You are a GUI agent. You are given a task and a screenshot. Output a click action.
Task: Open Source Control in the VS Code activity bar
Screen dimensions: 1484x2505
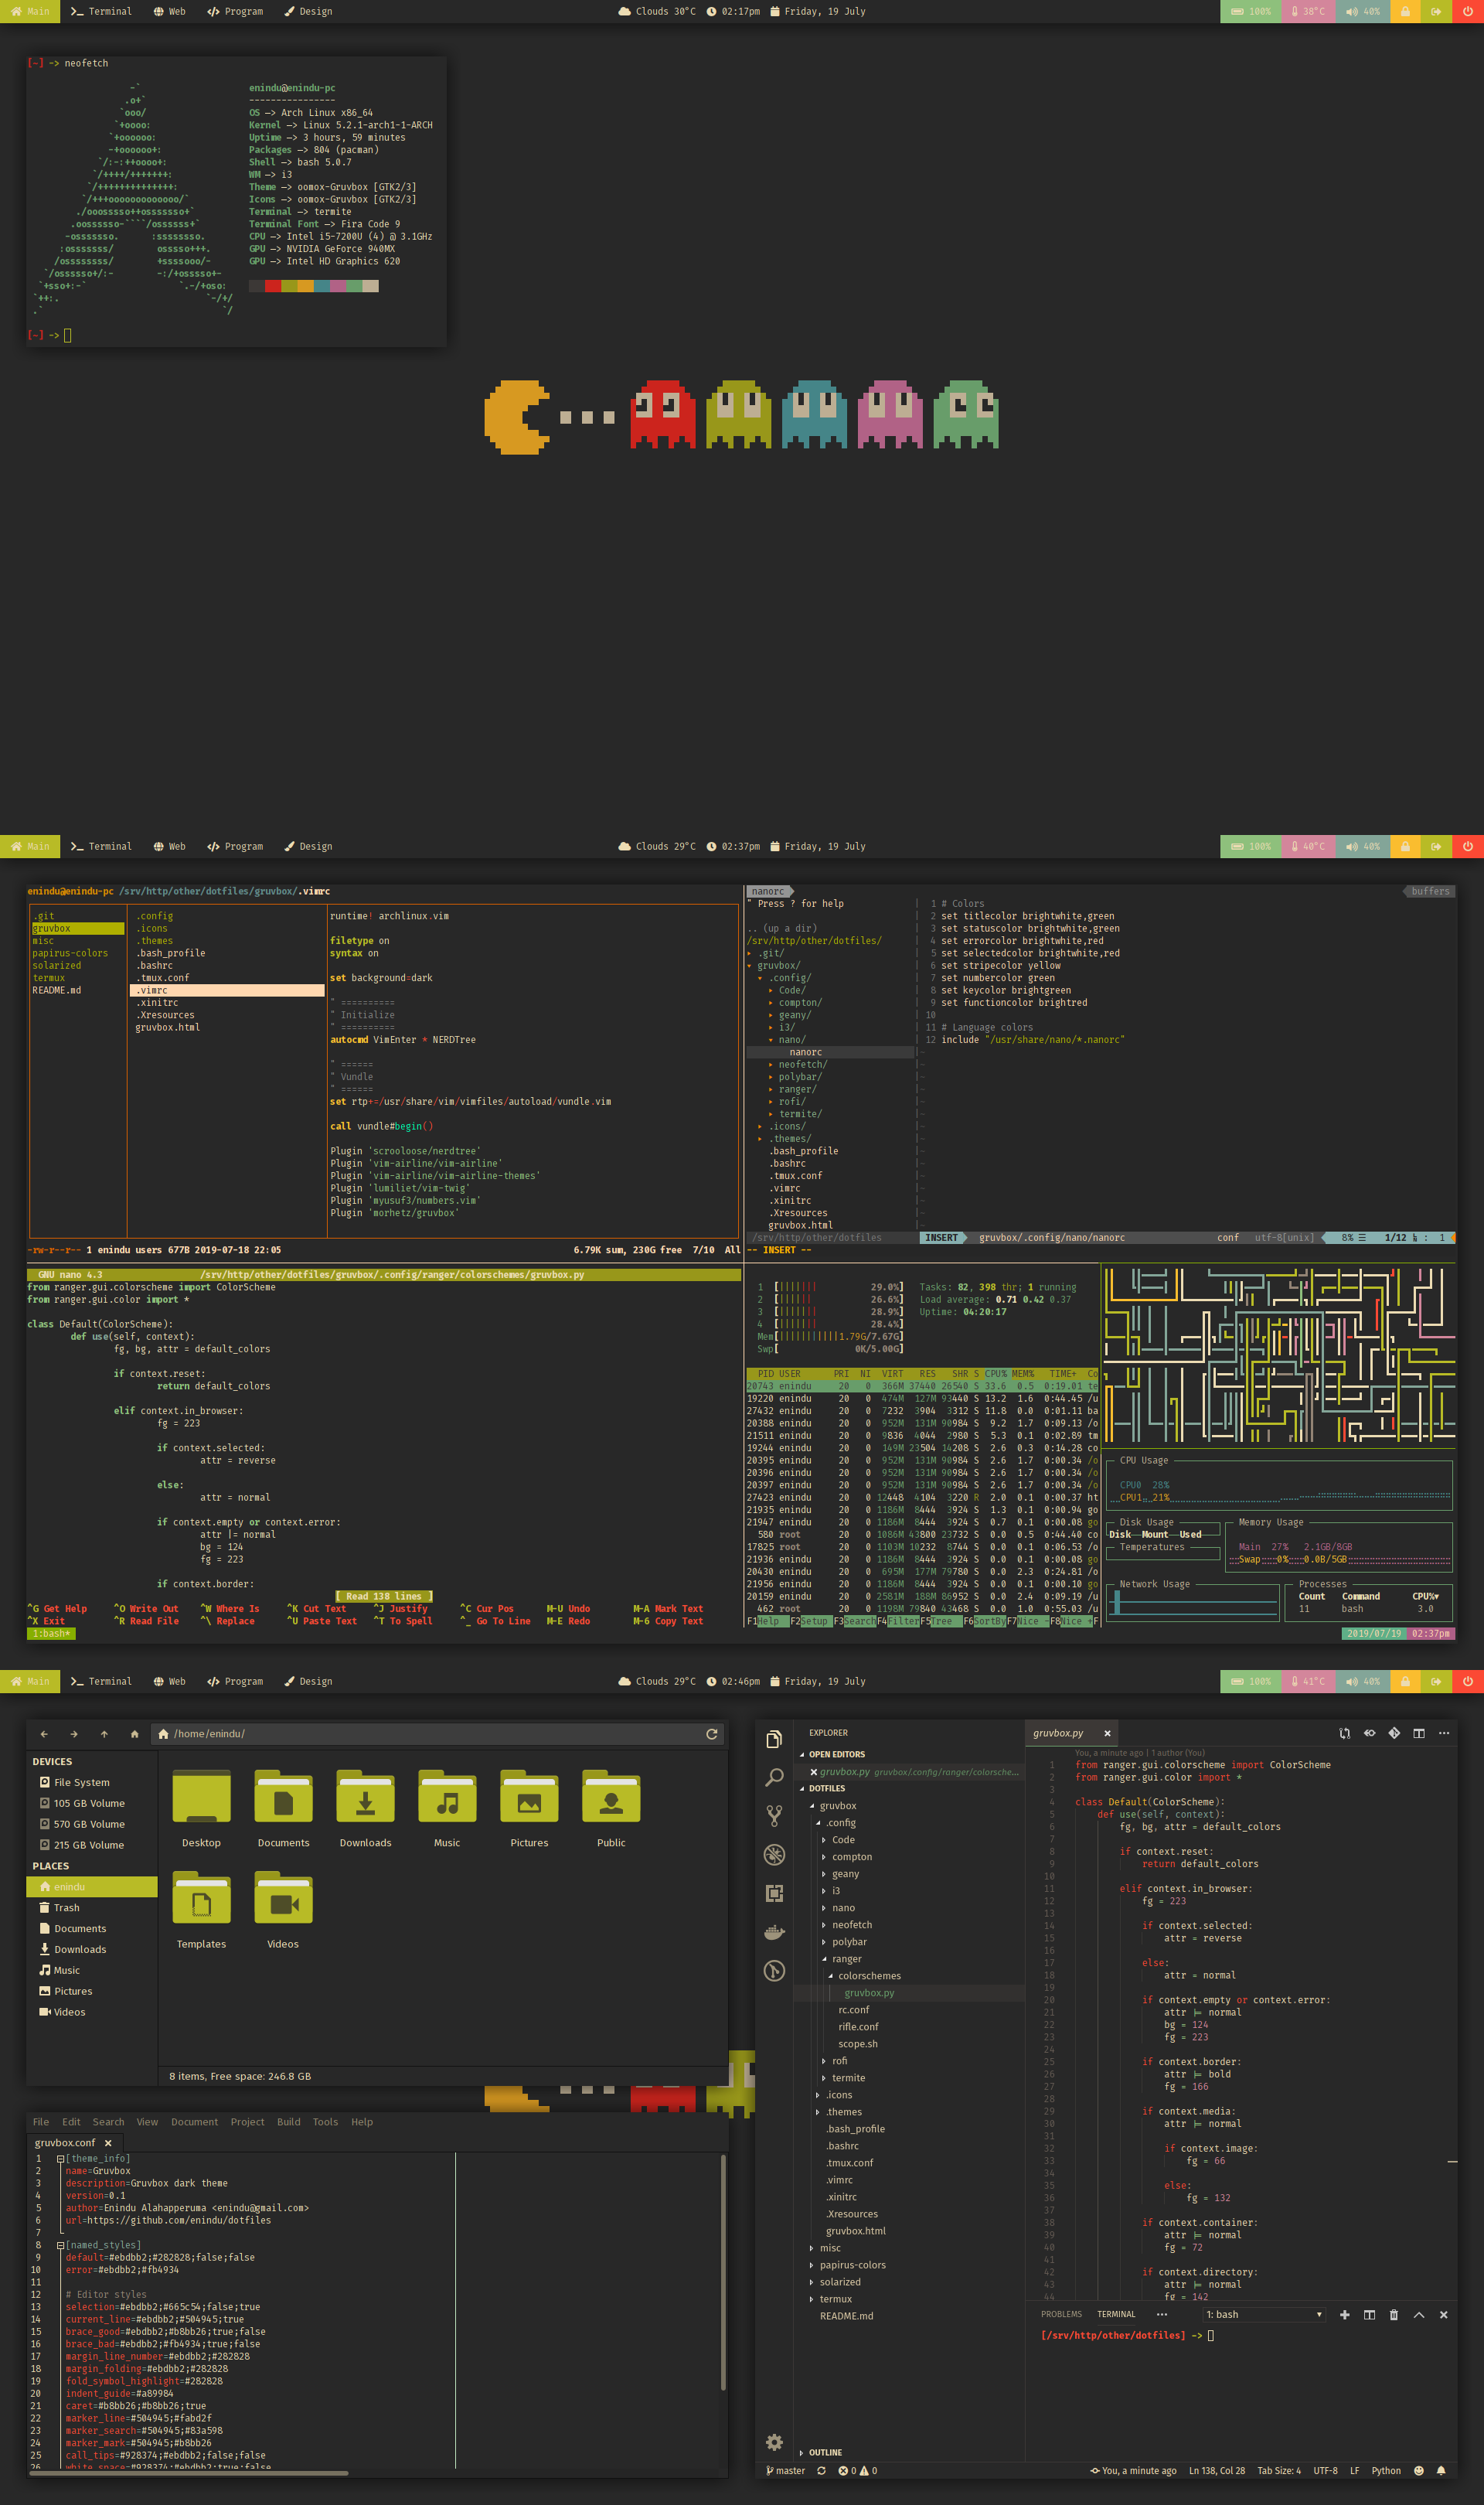pyautogui.click(x=775, y=1815)
